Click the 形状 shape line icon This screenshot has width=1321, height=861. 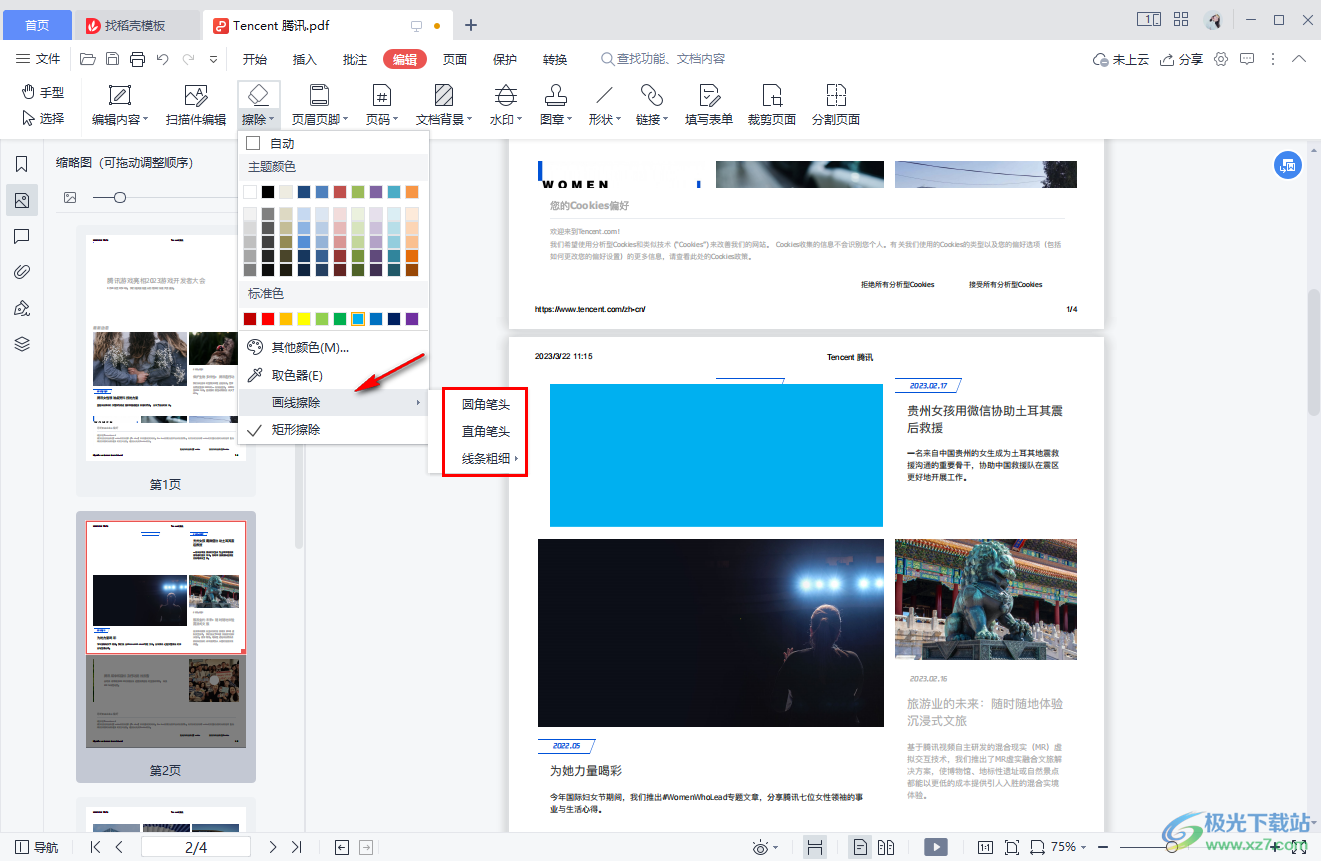click(x=604, y=95)
